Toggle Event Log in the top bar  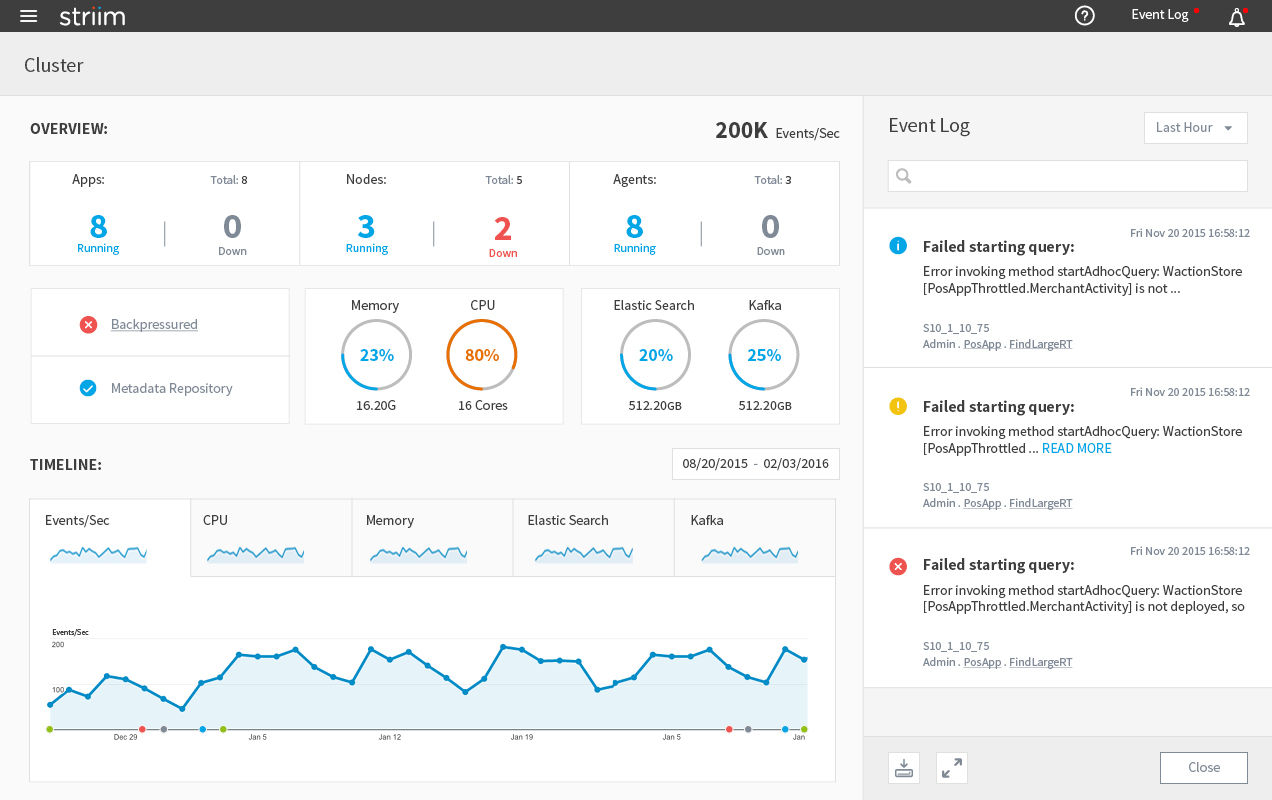(x=1160, y=15)
